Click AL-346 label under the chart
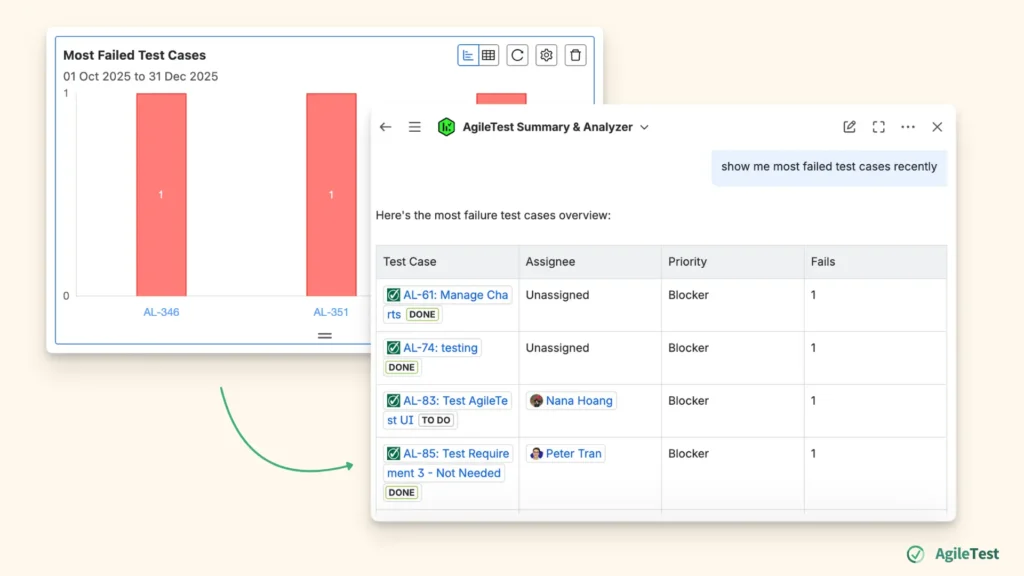 [161, 312]
